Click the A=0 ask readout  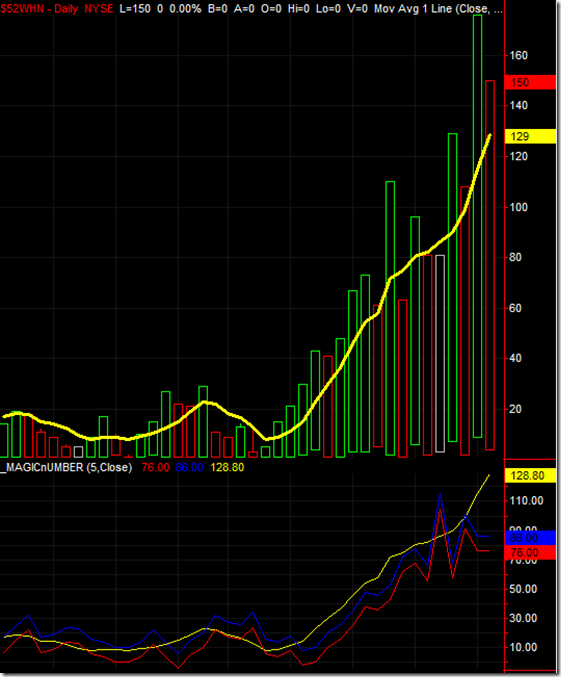244,9
